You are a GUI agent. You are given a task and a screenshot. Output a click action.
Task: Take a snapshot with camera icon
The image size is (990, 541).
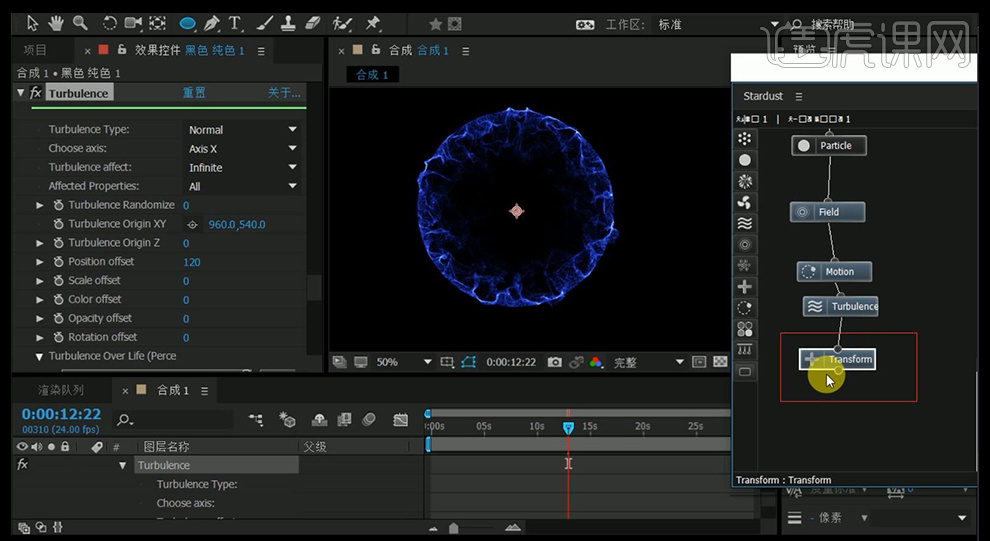click(553, 362)
